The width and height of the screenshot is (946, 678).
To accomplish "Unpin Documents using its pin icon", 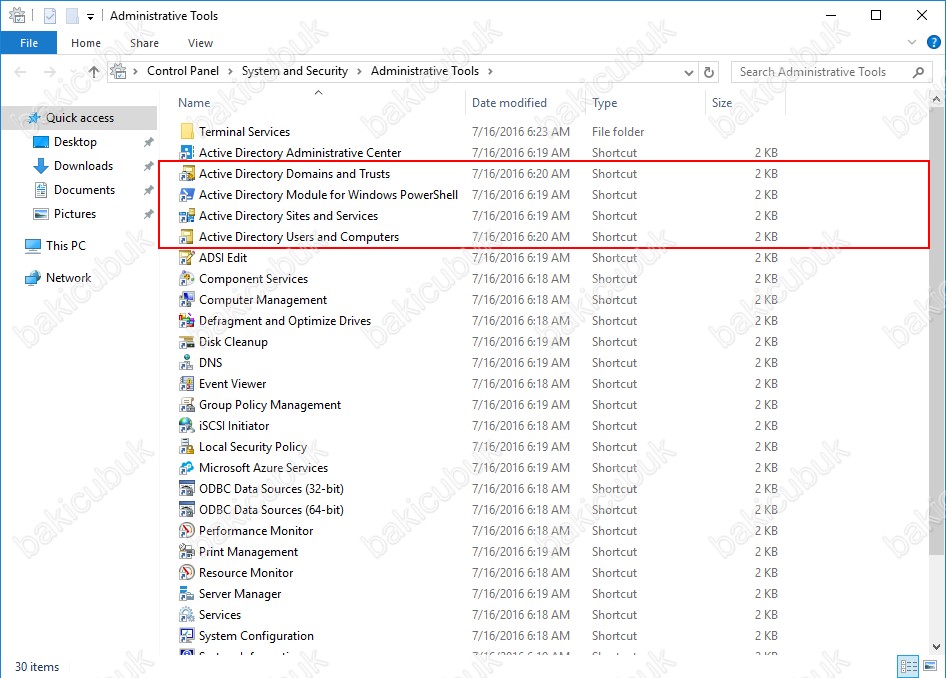I will coord(148,191).
